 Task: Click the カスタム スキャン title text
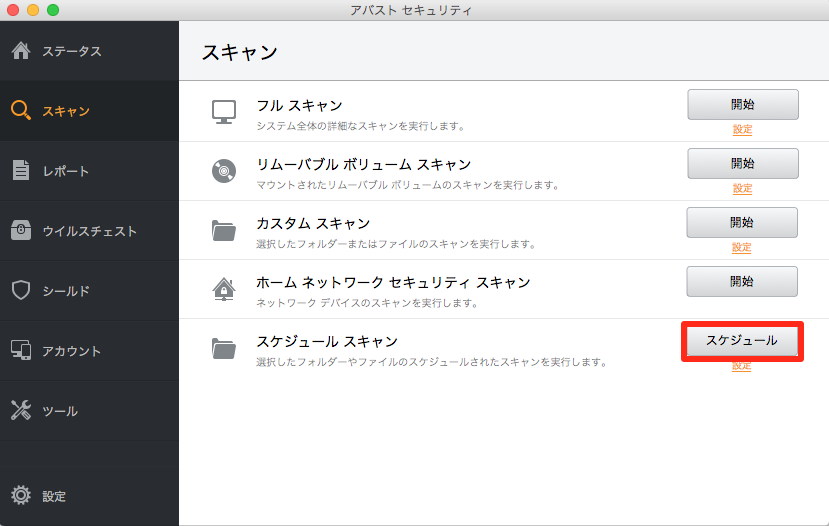tap(313, 224)
